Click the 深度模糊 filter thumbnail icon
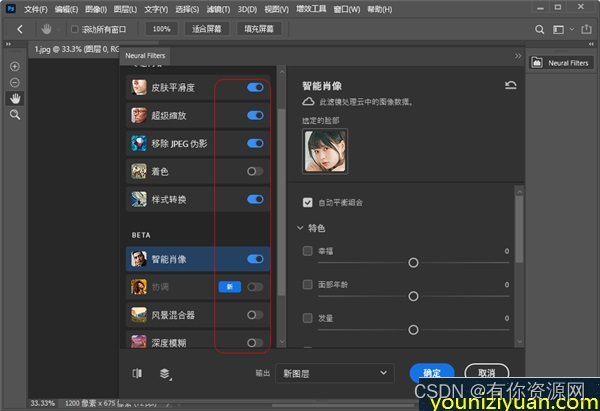Screen dimensions: 600x411 [139, 342]
